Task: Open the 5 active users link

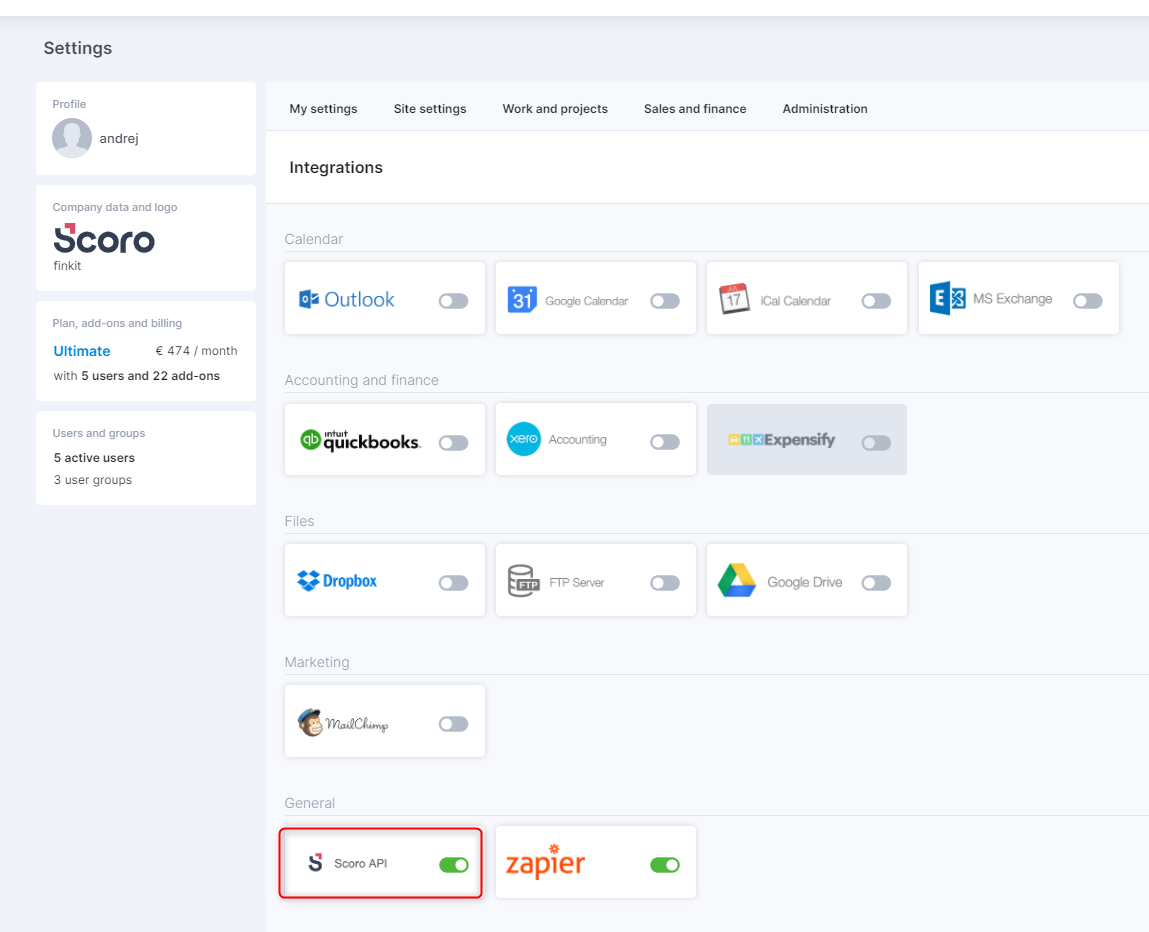Action: pos(94,457)
